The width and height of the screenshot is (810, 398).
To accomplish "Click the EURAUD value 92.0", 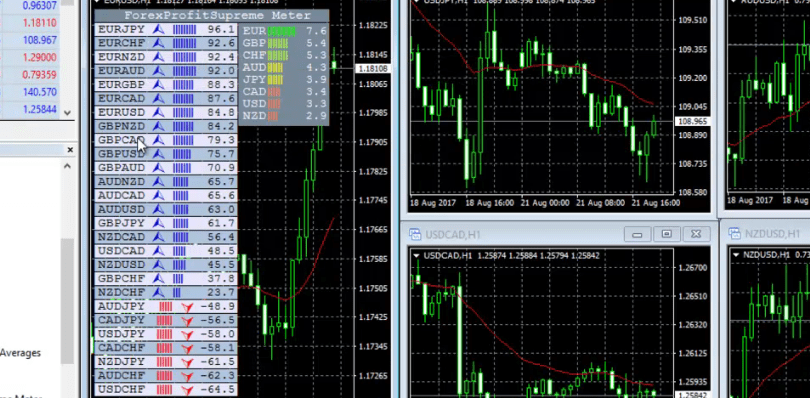I will tap(221, 71).
